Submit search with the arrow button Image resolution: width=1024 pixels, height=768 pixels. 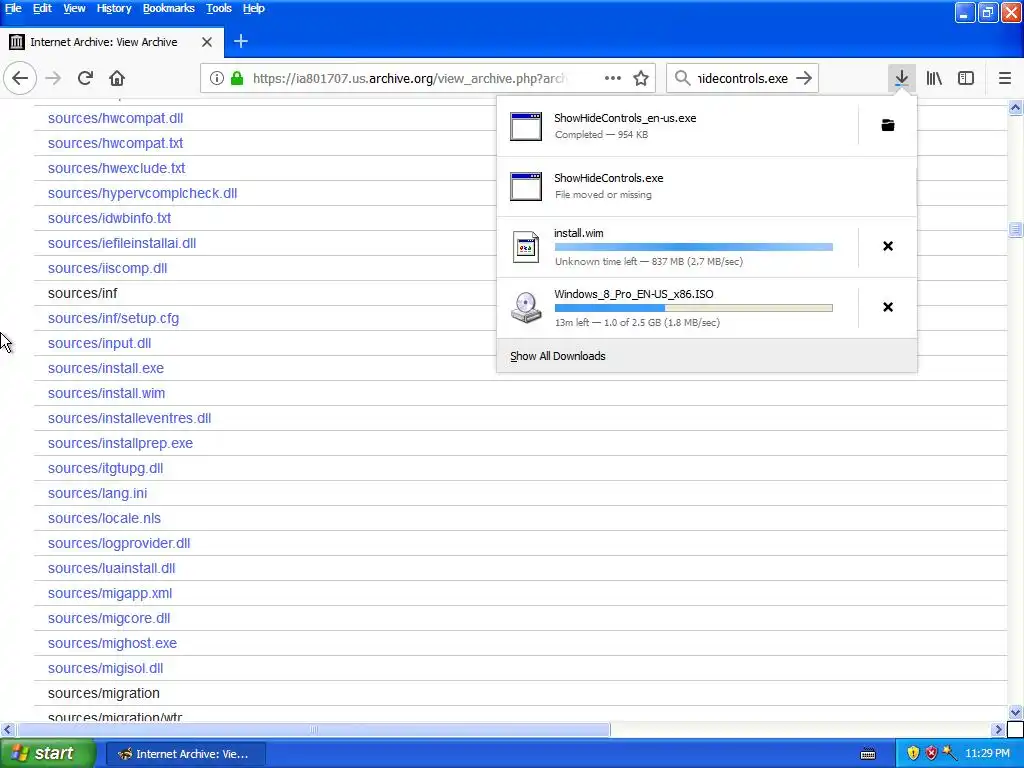(805, 78)
